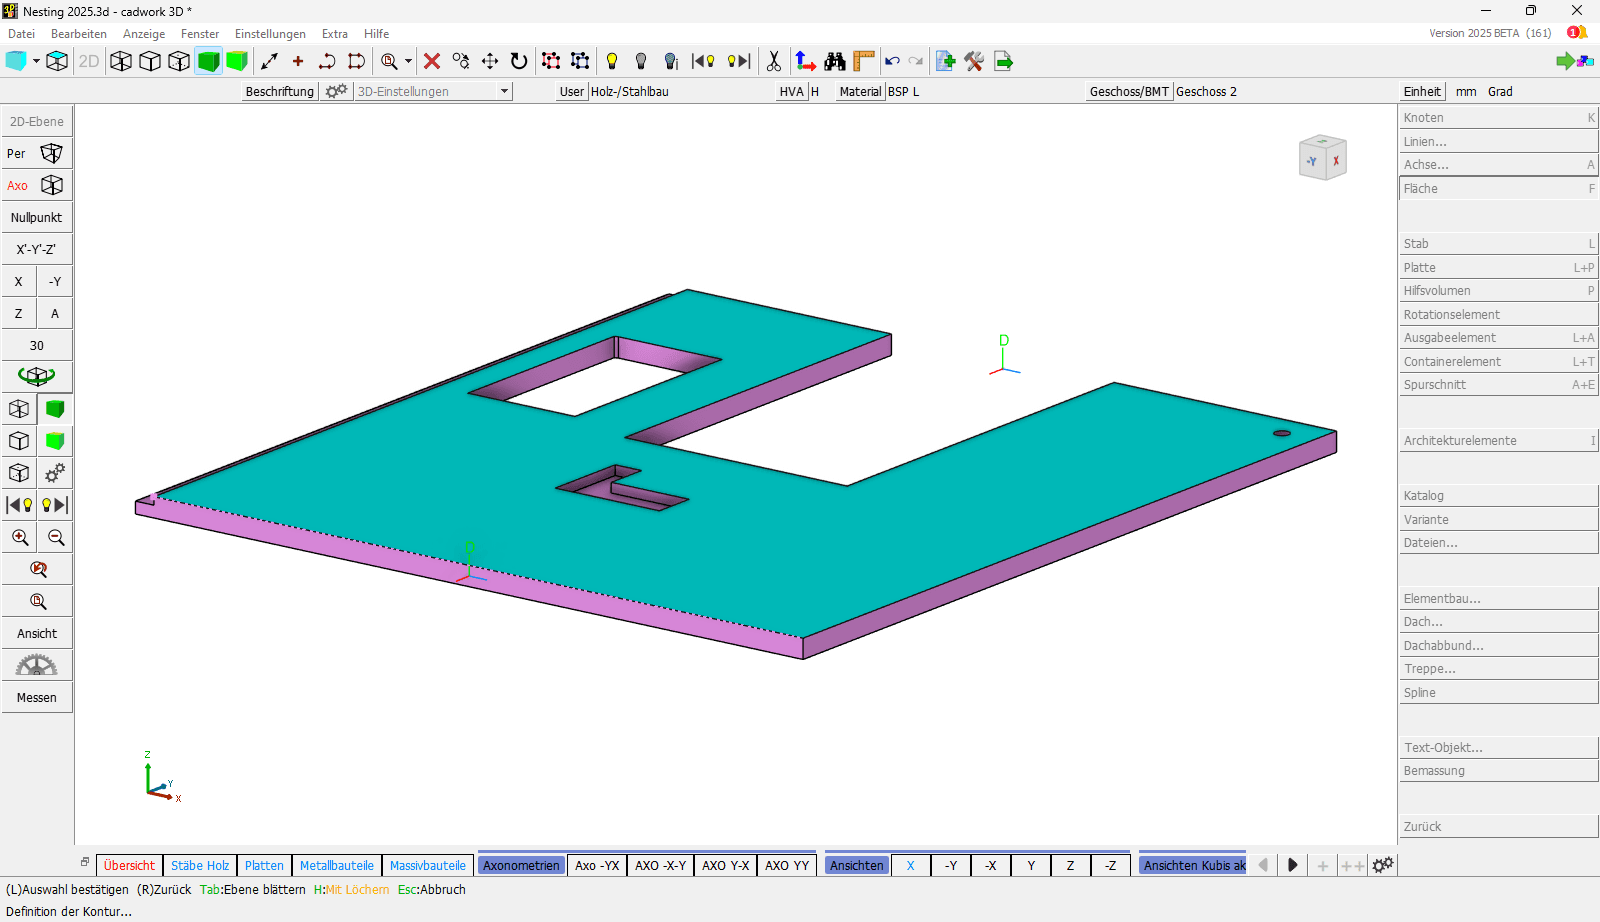
Task: Open the Datei menu
Action: (x=21, y=33)
